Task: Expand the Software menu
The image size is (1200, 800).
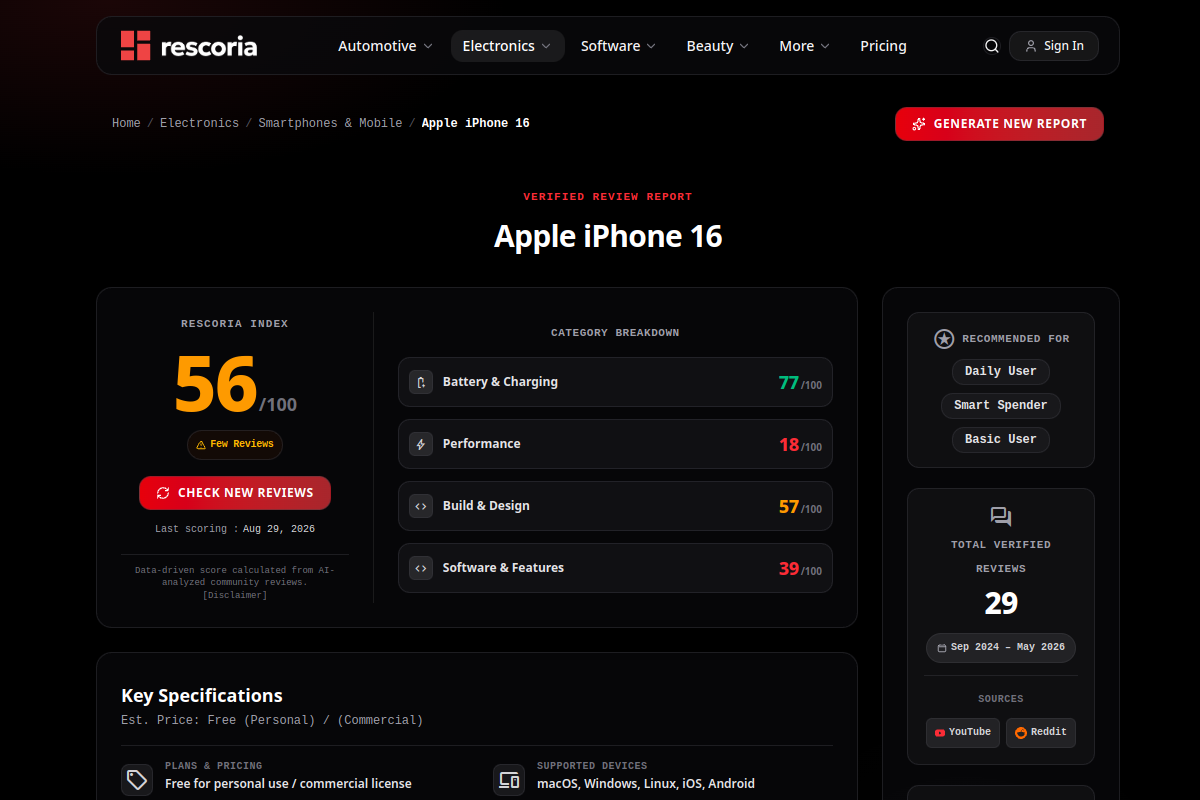Action: tap(618, 46)
